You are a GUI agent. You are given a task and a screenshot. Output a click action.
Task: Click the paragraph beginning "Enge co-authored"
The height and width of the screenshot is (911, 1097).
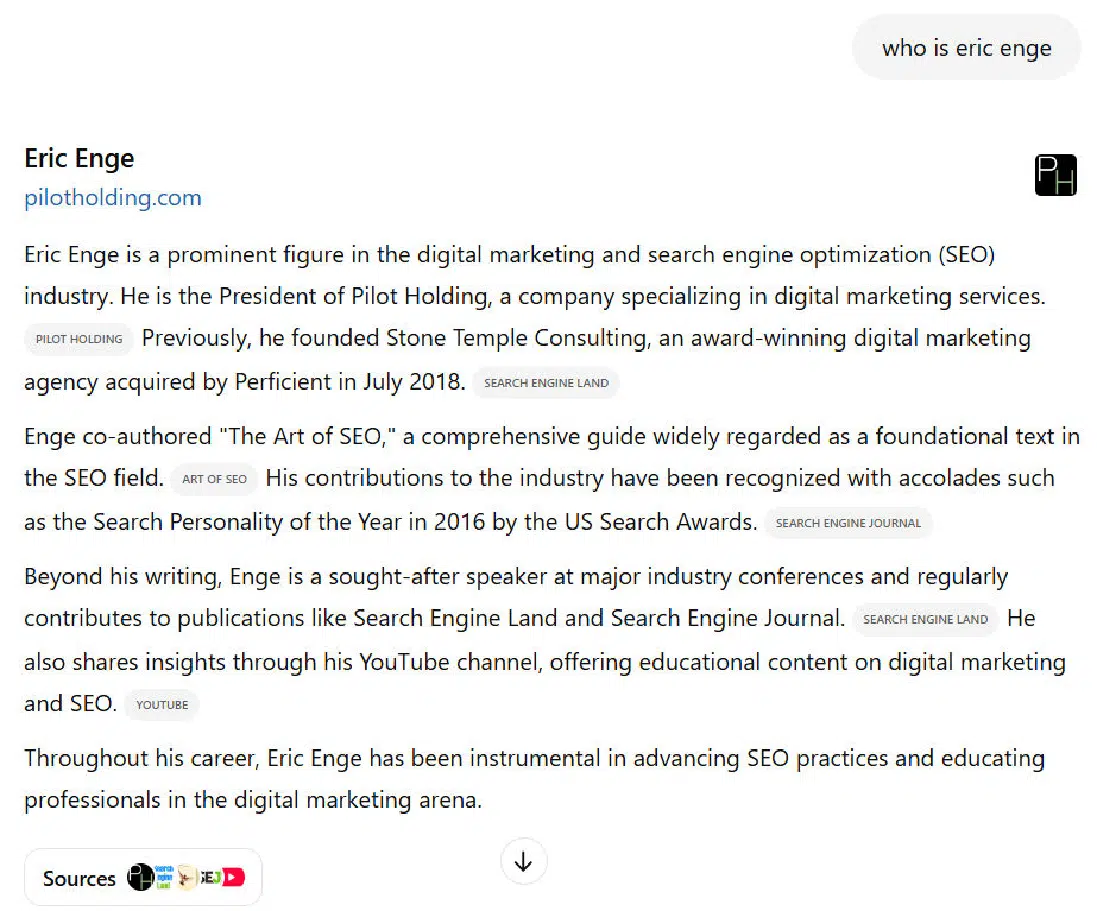tap(552, 479)
